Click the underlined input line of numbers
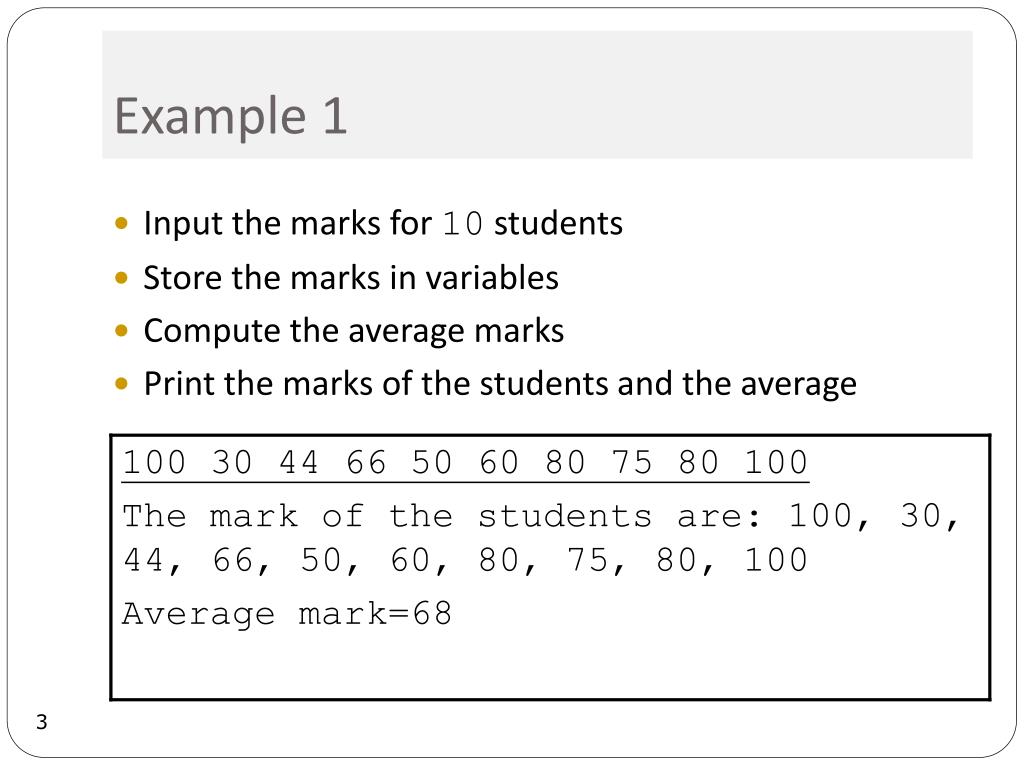This screenshot has width=1024, height=768. click(465, 463)
